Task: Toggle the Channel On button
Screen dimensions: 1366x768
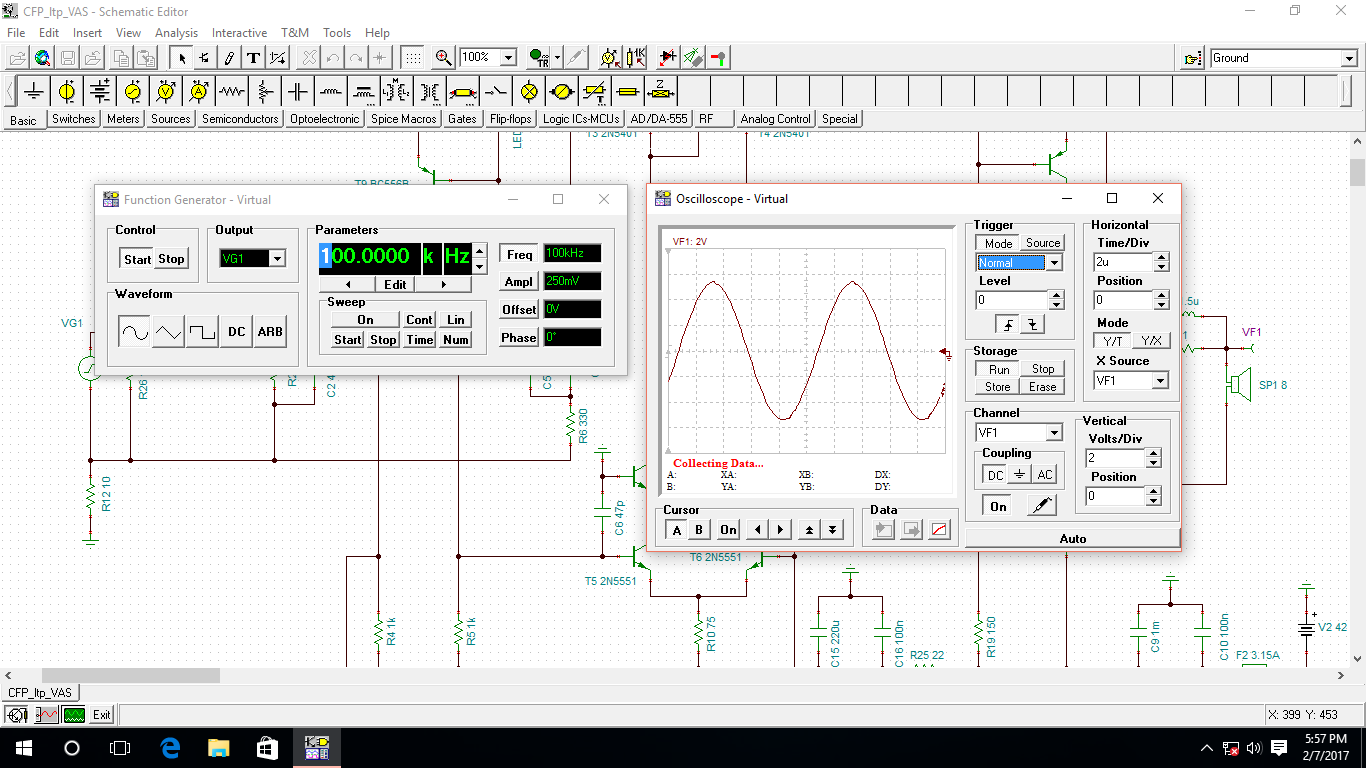Action: pyautogui.click(x=998, y=506)
